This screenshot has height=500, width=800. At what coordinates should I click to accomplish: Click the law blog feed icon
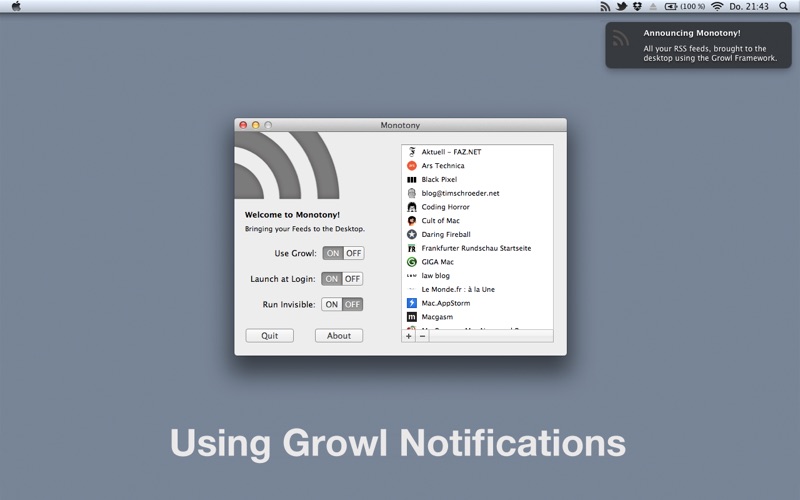412,276
